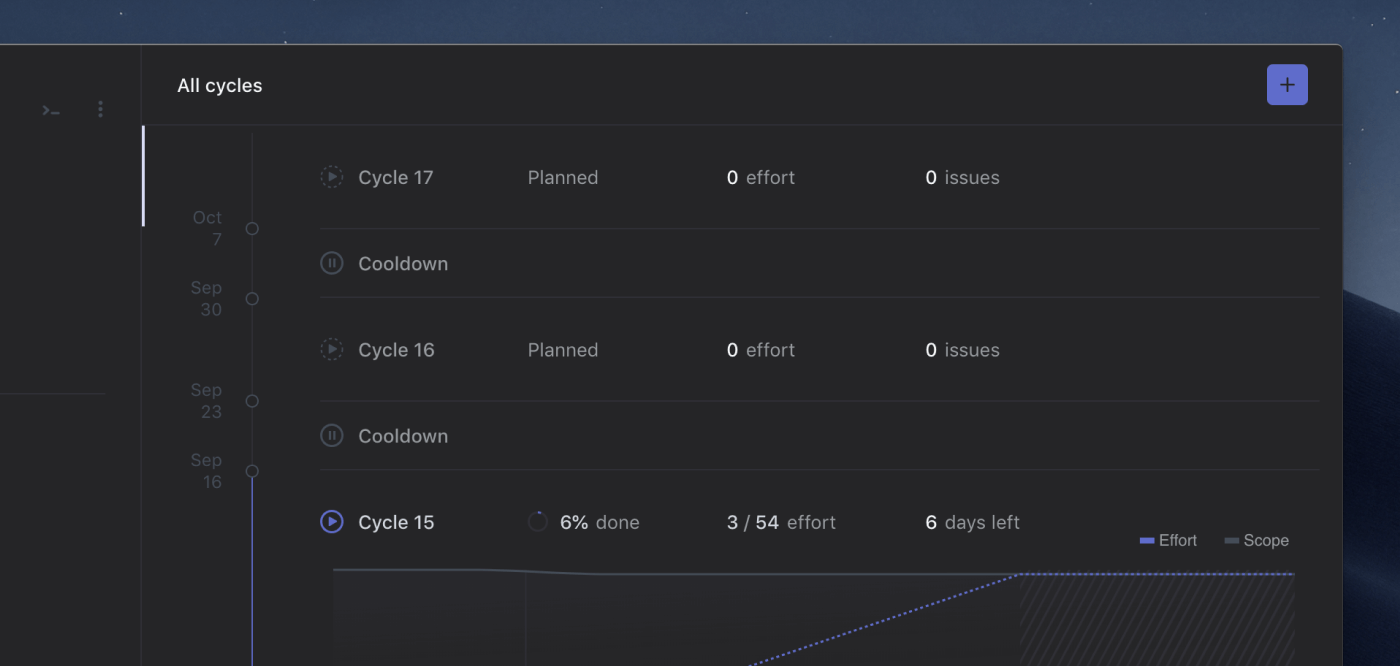The height and width of the screenshot is (666, 1400).
Task: Click the Oct 7 timeline marker
Action: [x=252, y=229]
